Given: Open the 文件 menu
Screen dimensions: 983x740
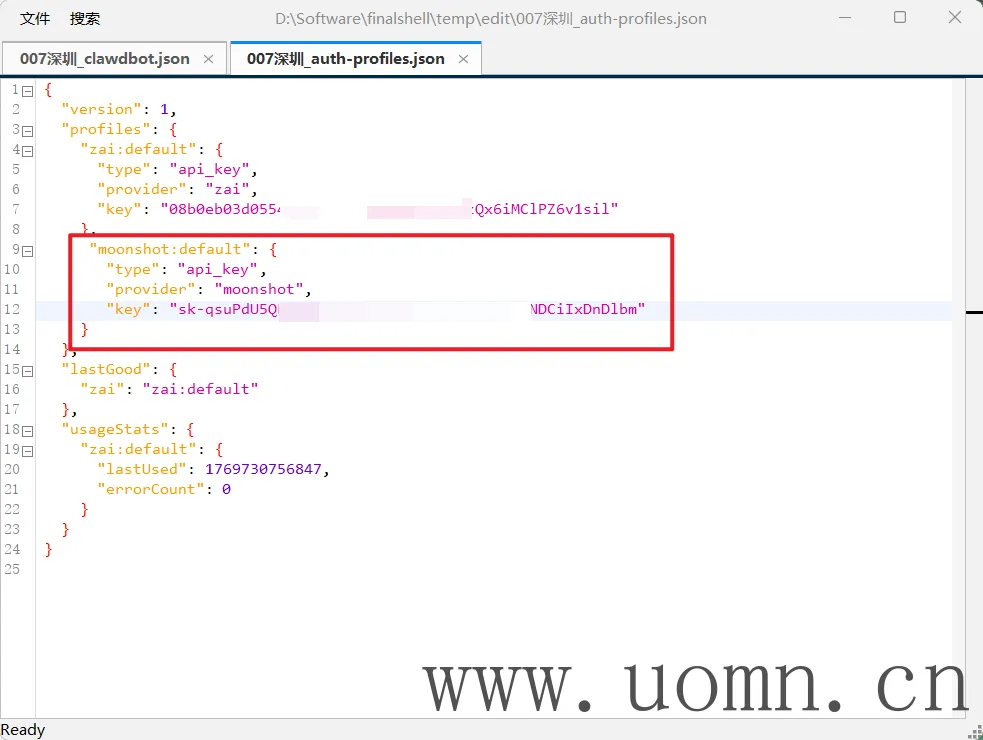Looking at the screenshot, I should coord(35,19).
